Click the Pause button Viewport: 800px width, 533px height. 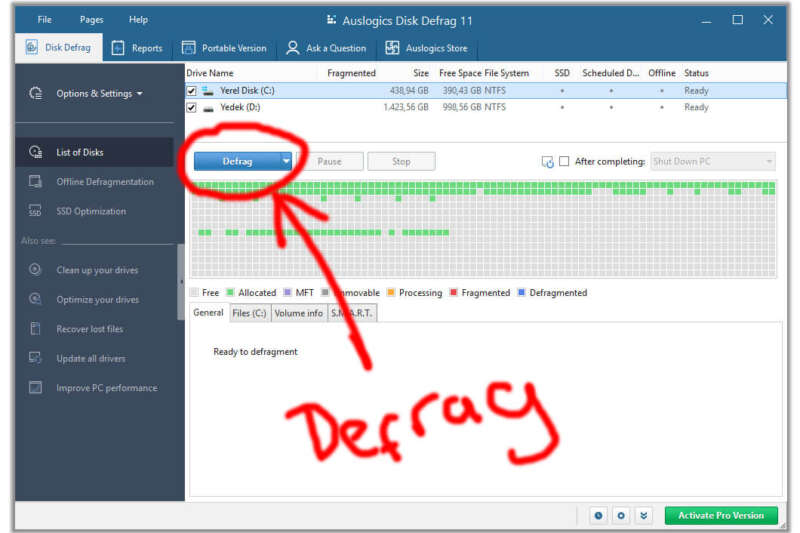click(330, 161)
